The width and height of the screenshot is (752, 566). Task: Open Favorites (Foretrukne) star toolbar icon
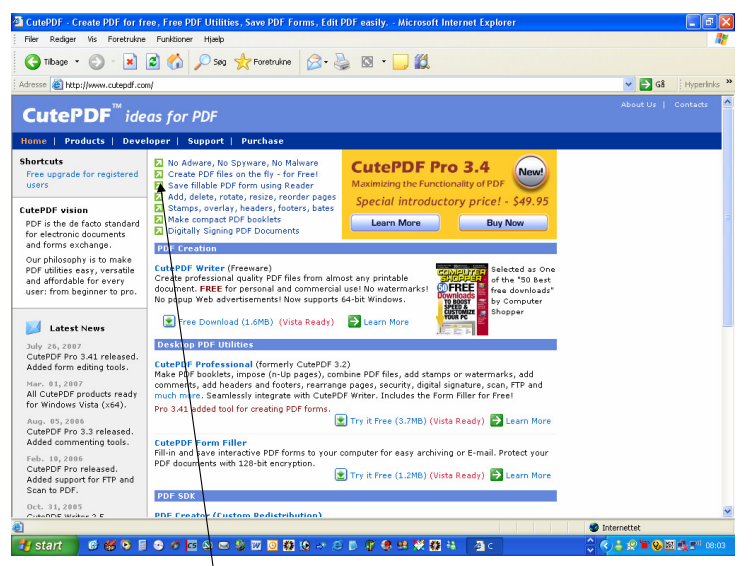coord(243,62)
